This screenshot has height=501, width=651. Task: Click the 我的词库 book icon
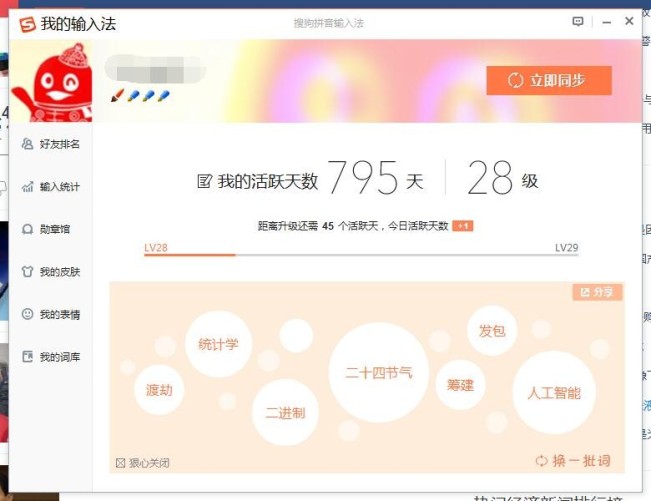tap(27, 357)
